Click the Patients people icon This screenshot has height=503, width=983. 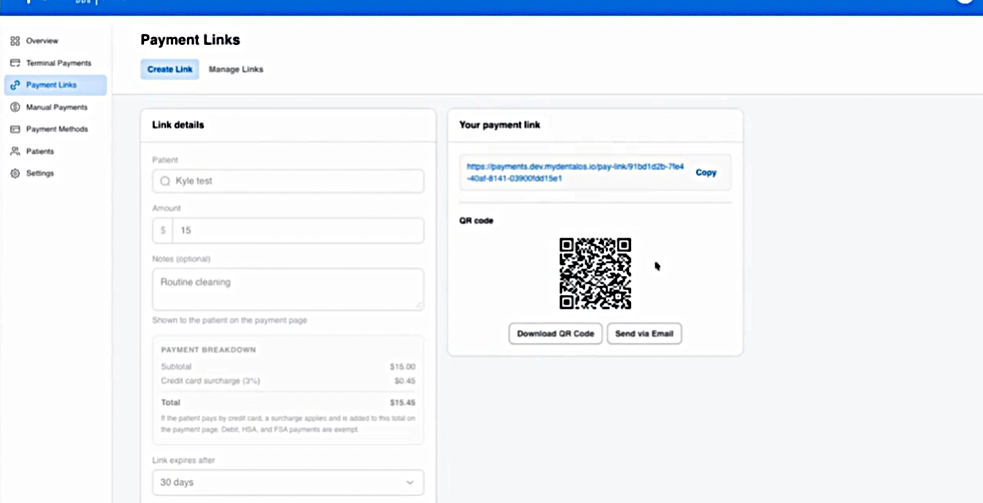(15, 151)
